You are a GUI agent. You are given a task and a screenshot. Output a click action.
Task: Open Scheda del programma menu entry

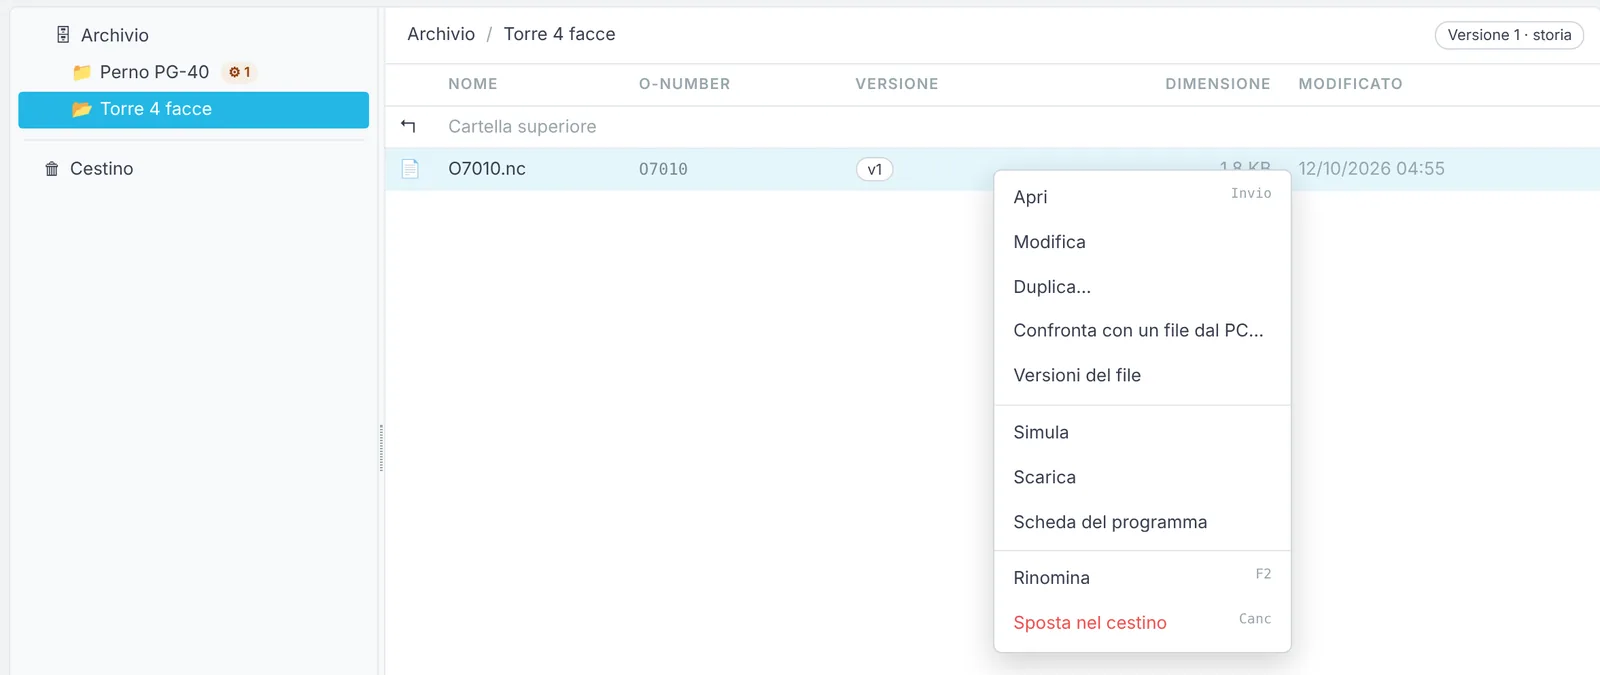click(x=1142, y=522)
